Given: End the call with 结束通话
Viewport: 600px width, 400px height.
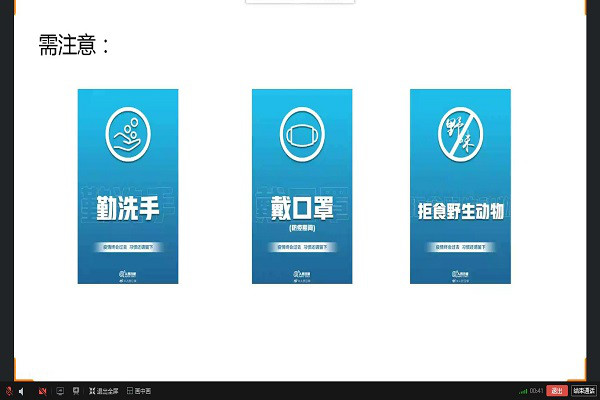Looking at the screenshot, I should [583, 390].
